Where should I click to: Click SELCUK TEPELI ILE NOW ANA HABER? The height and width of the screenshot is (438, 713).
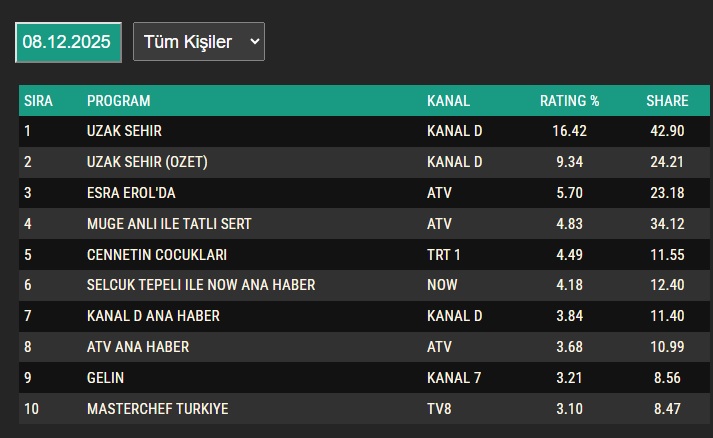click(x=201, y=285)
